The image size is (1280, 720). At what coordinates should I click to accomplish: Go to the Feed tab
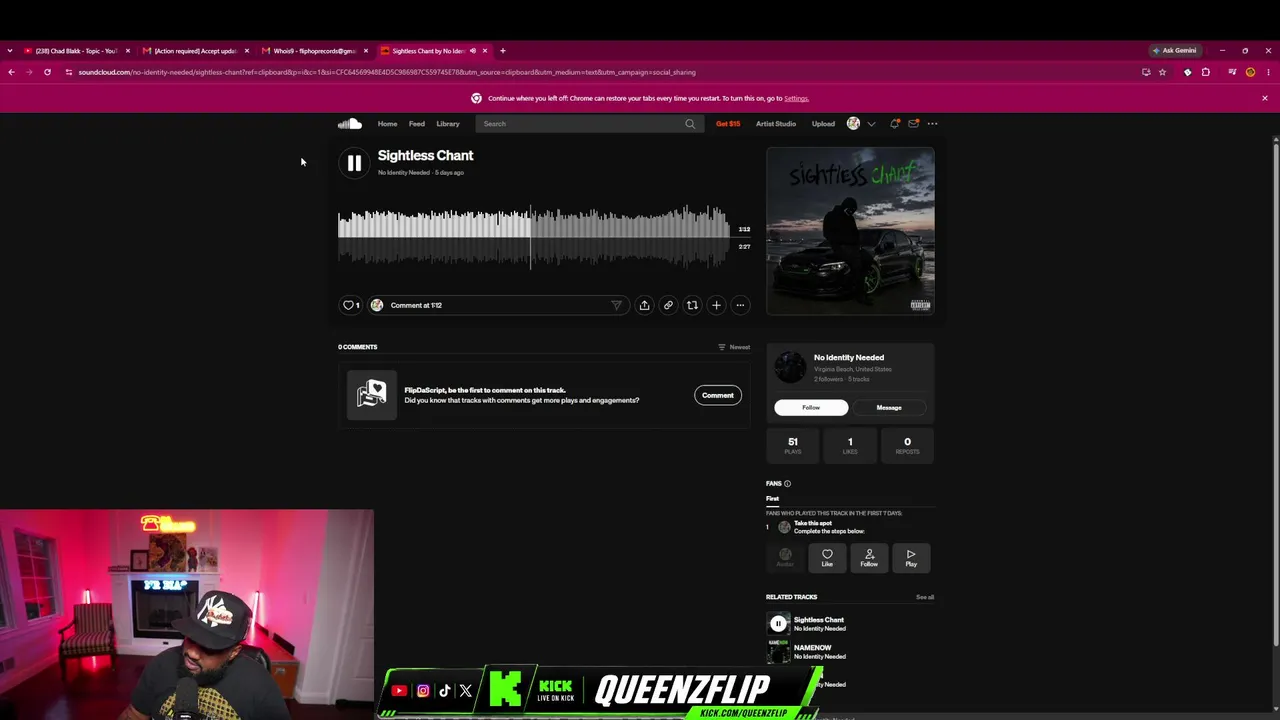[417, 124]
